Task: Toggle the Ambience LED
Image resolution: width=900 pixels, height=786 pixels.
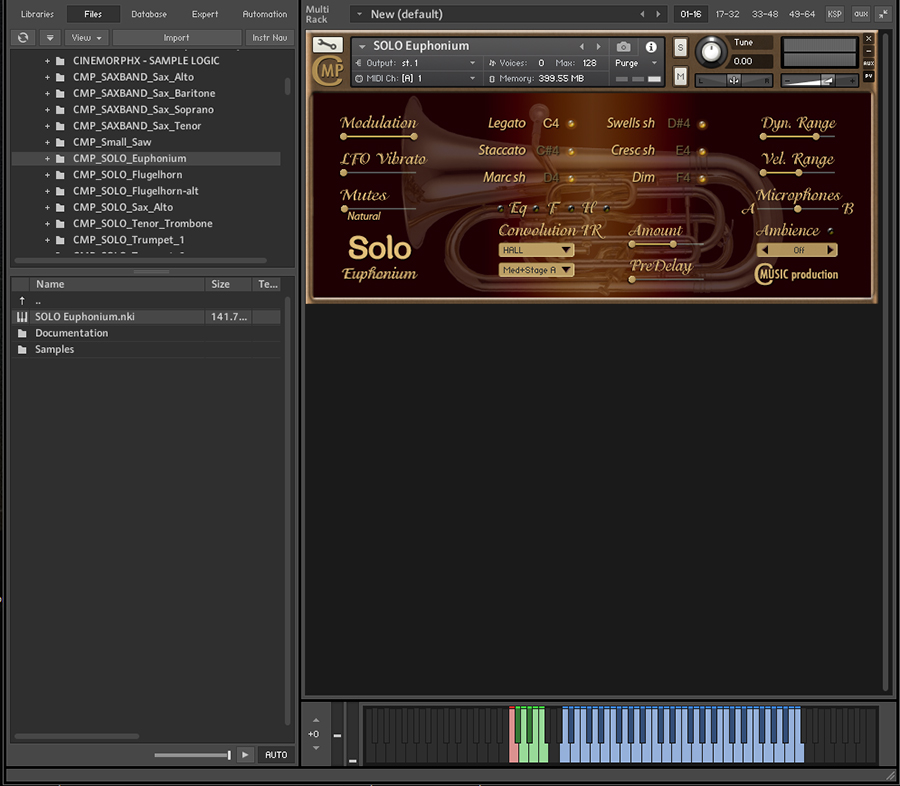Action: point(830,231)
